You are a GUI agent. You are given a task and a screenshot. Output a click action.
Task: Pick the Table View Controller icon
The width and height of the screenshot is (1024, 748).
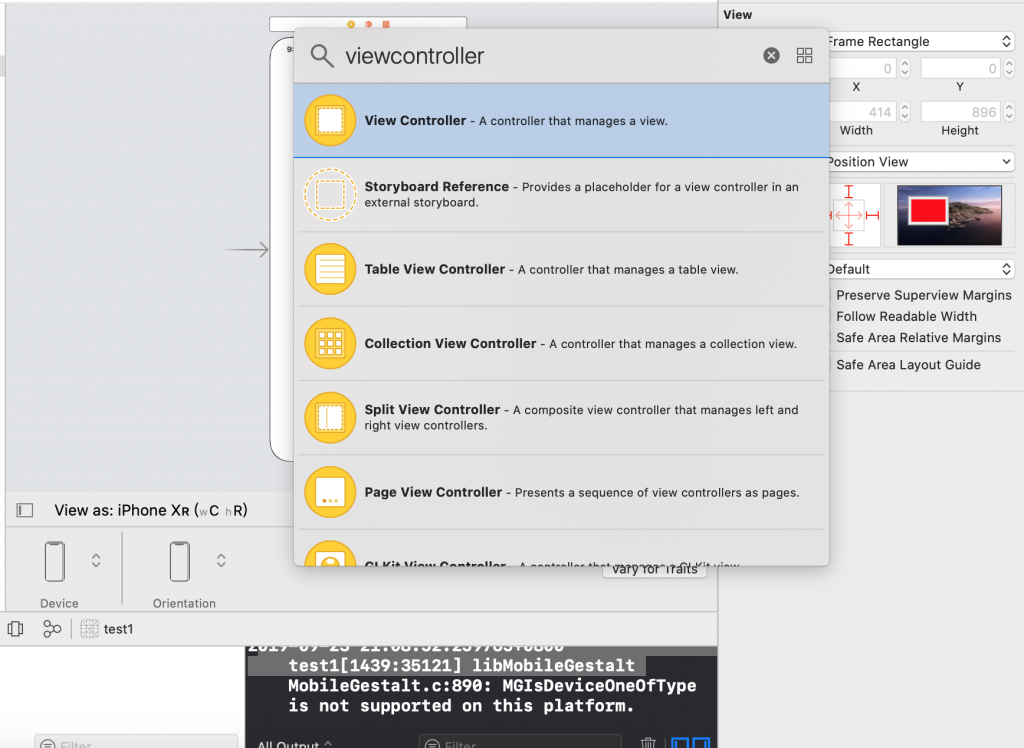click(330, 269)
